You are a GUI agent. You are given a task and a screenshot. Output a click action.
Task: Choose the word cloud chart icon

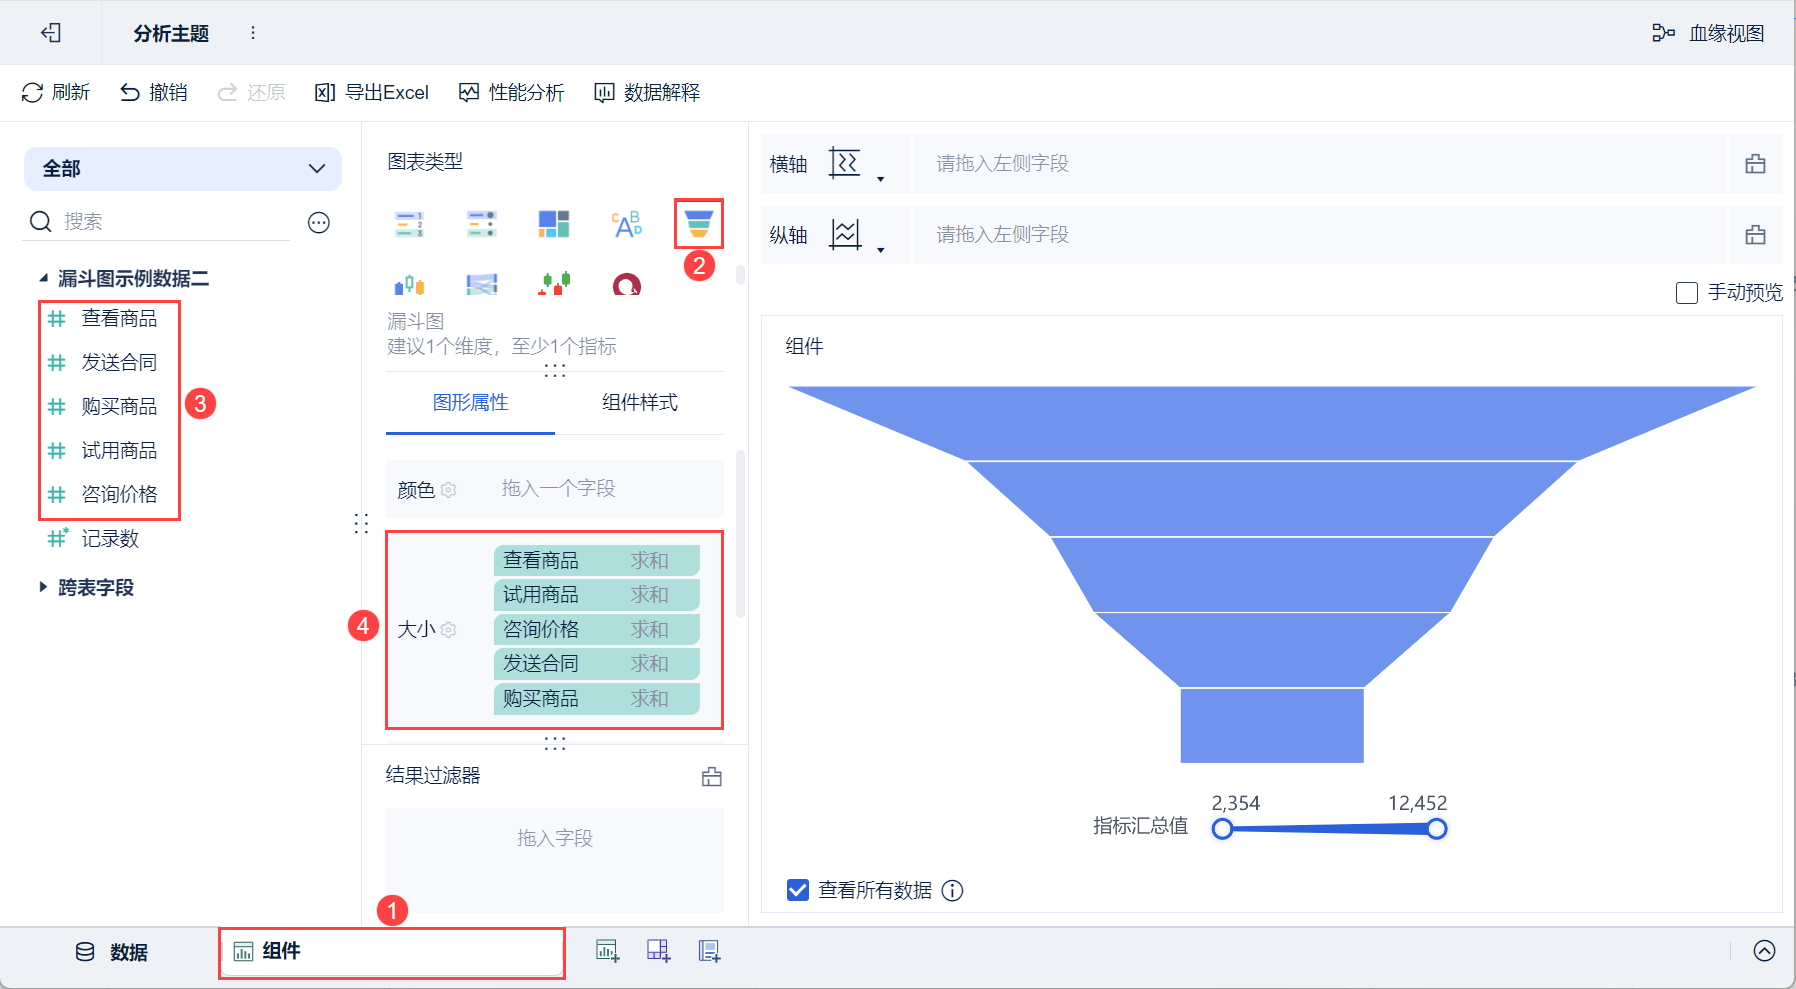pyautogui.click(x=627, y=224)
